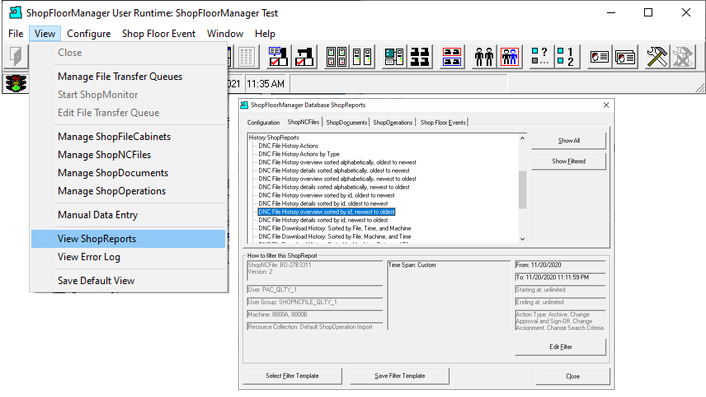This screenshot has height=397, width=706.
Task: Click report list scrollbar up arrow
Action: tap(522, 138)
